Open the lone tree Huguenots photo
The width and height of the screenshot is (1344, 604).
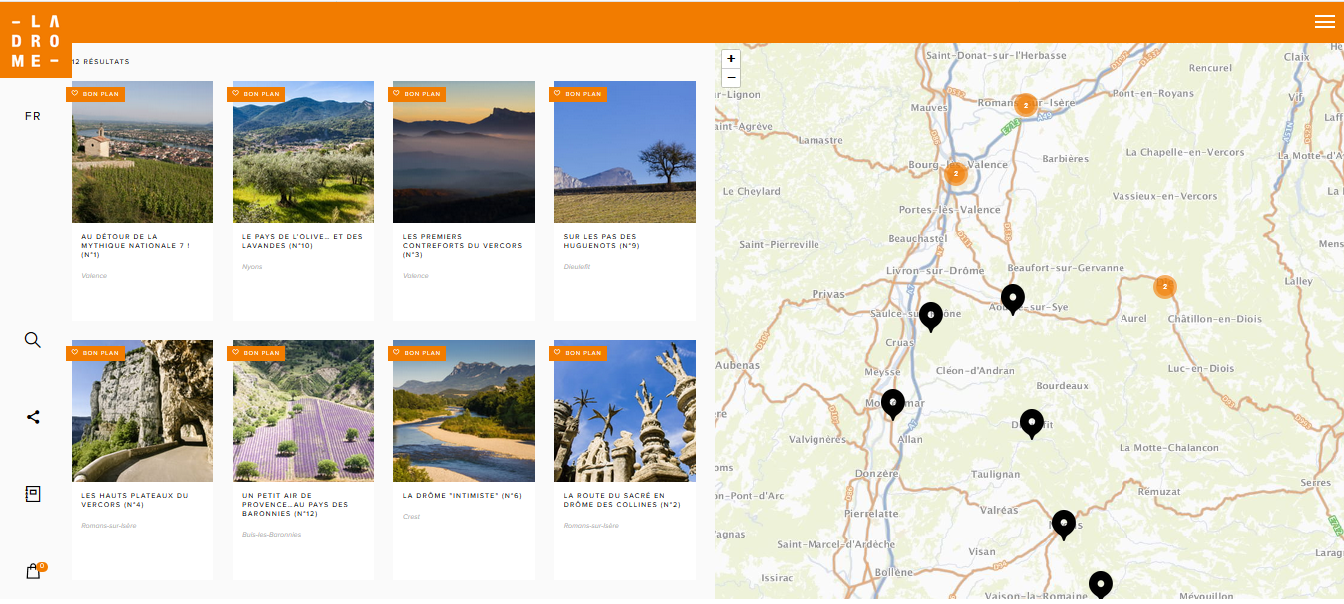(625, 152)
